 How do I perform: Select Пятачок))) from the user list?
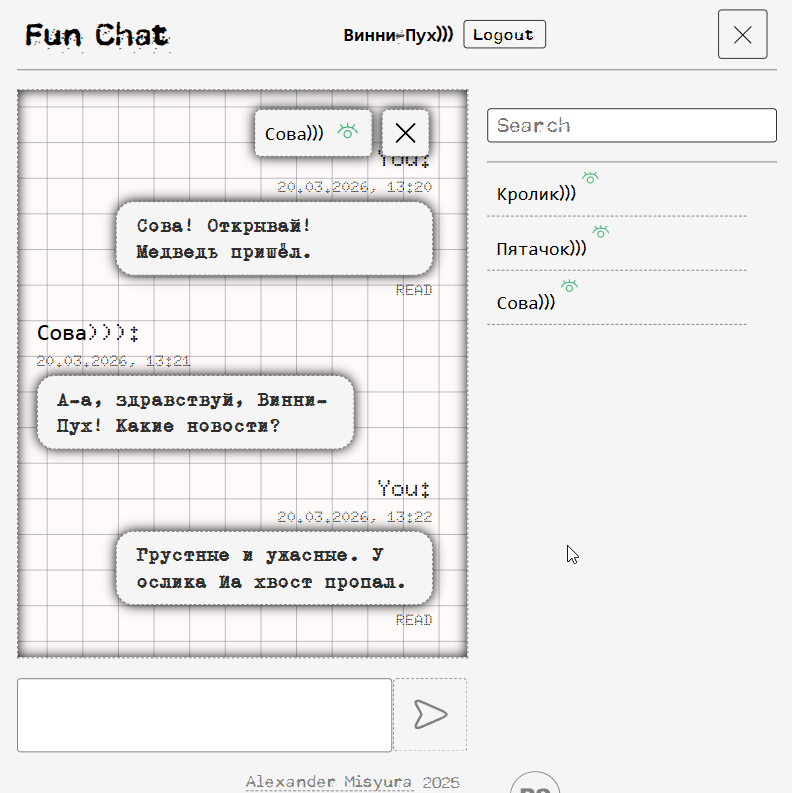tap(541, 248)
